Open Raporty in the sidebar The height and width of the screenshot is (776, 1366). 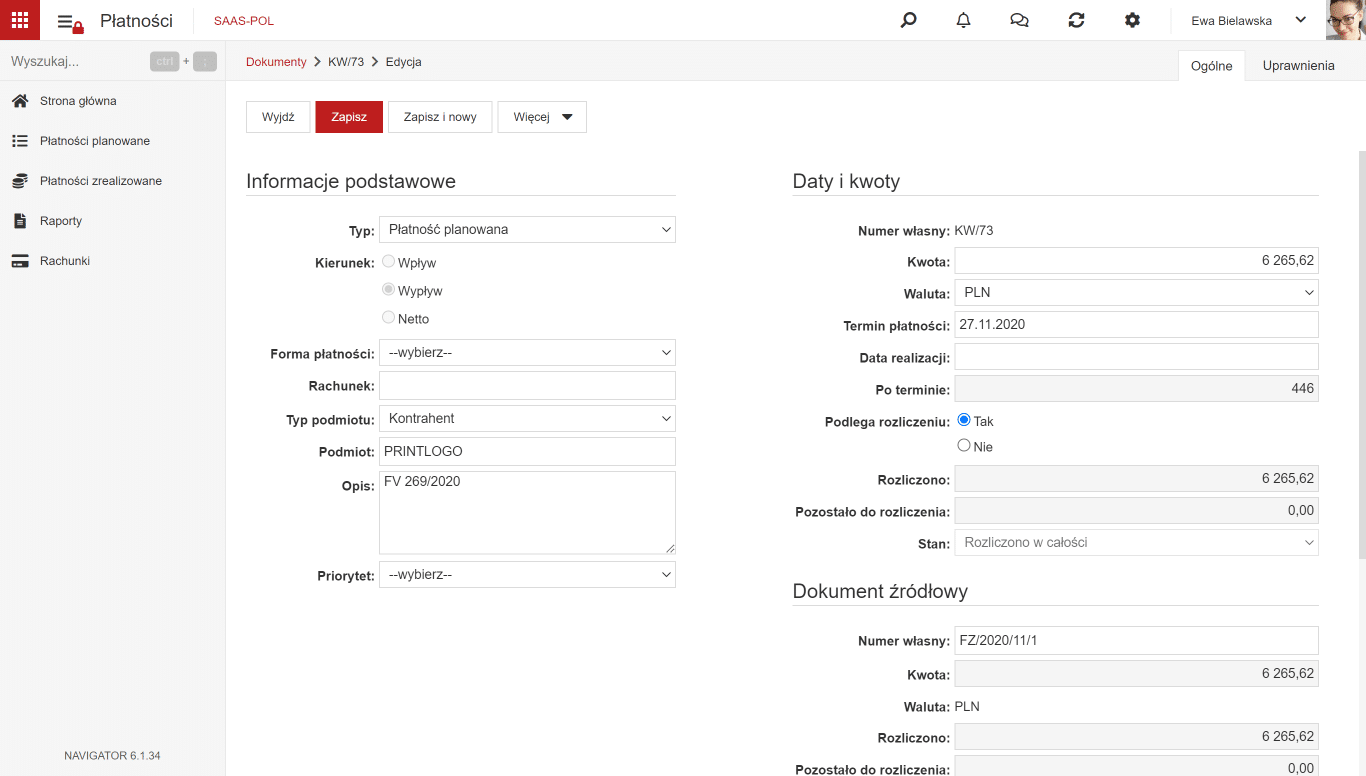[x=61, y=221]
